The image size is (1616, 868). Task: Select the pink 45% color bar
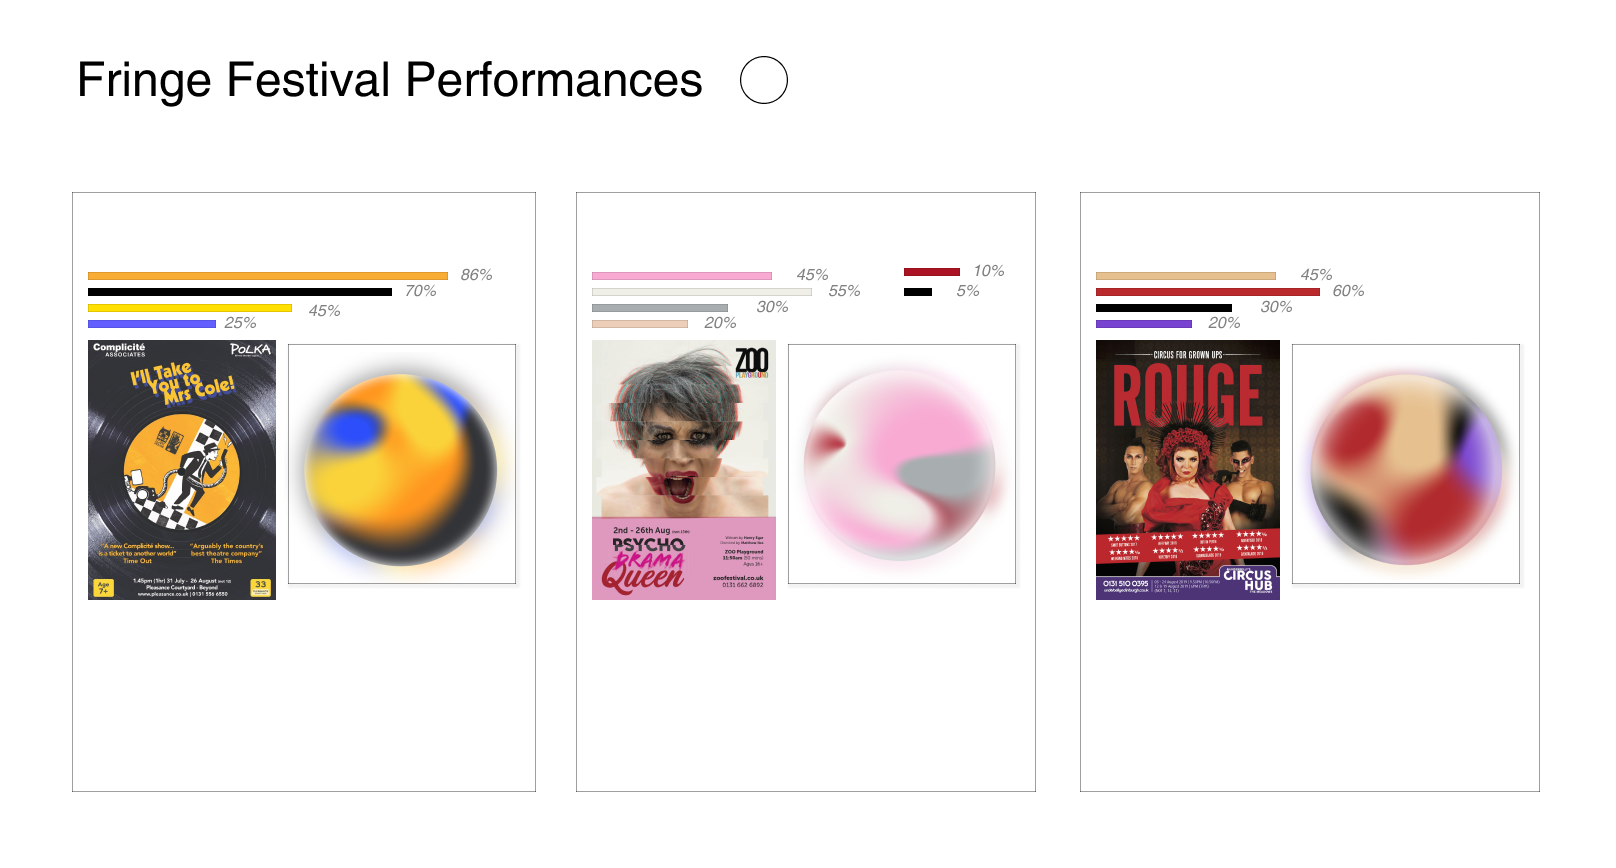click(682, 276)
